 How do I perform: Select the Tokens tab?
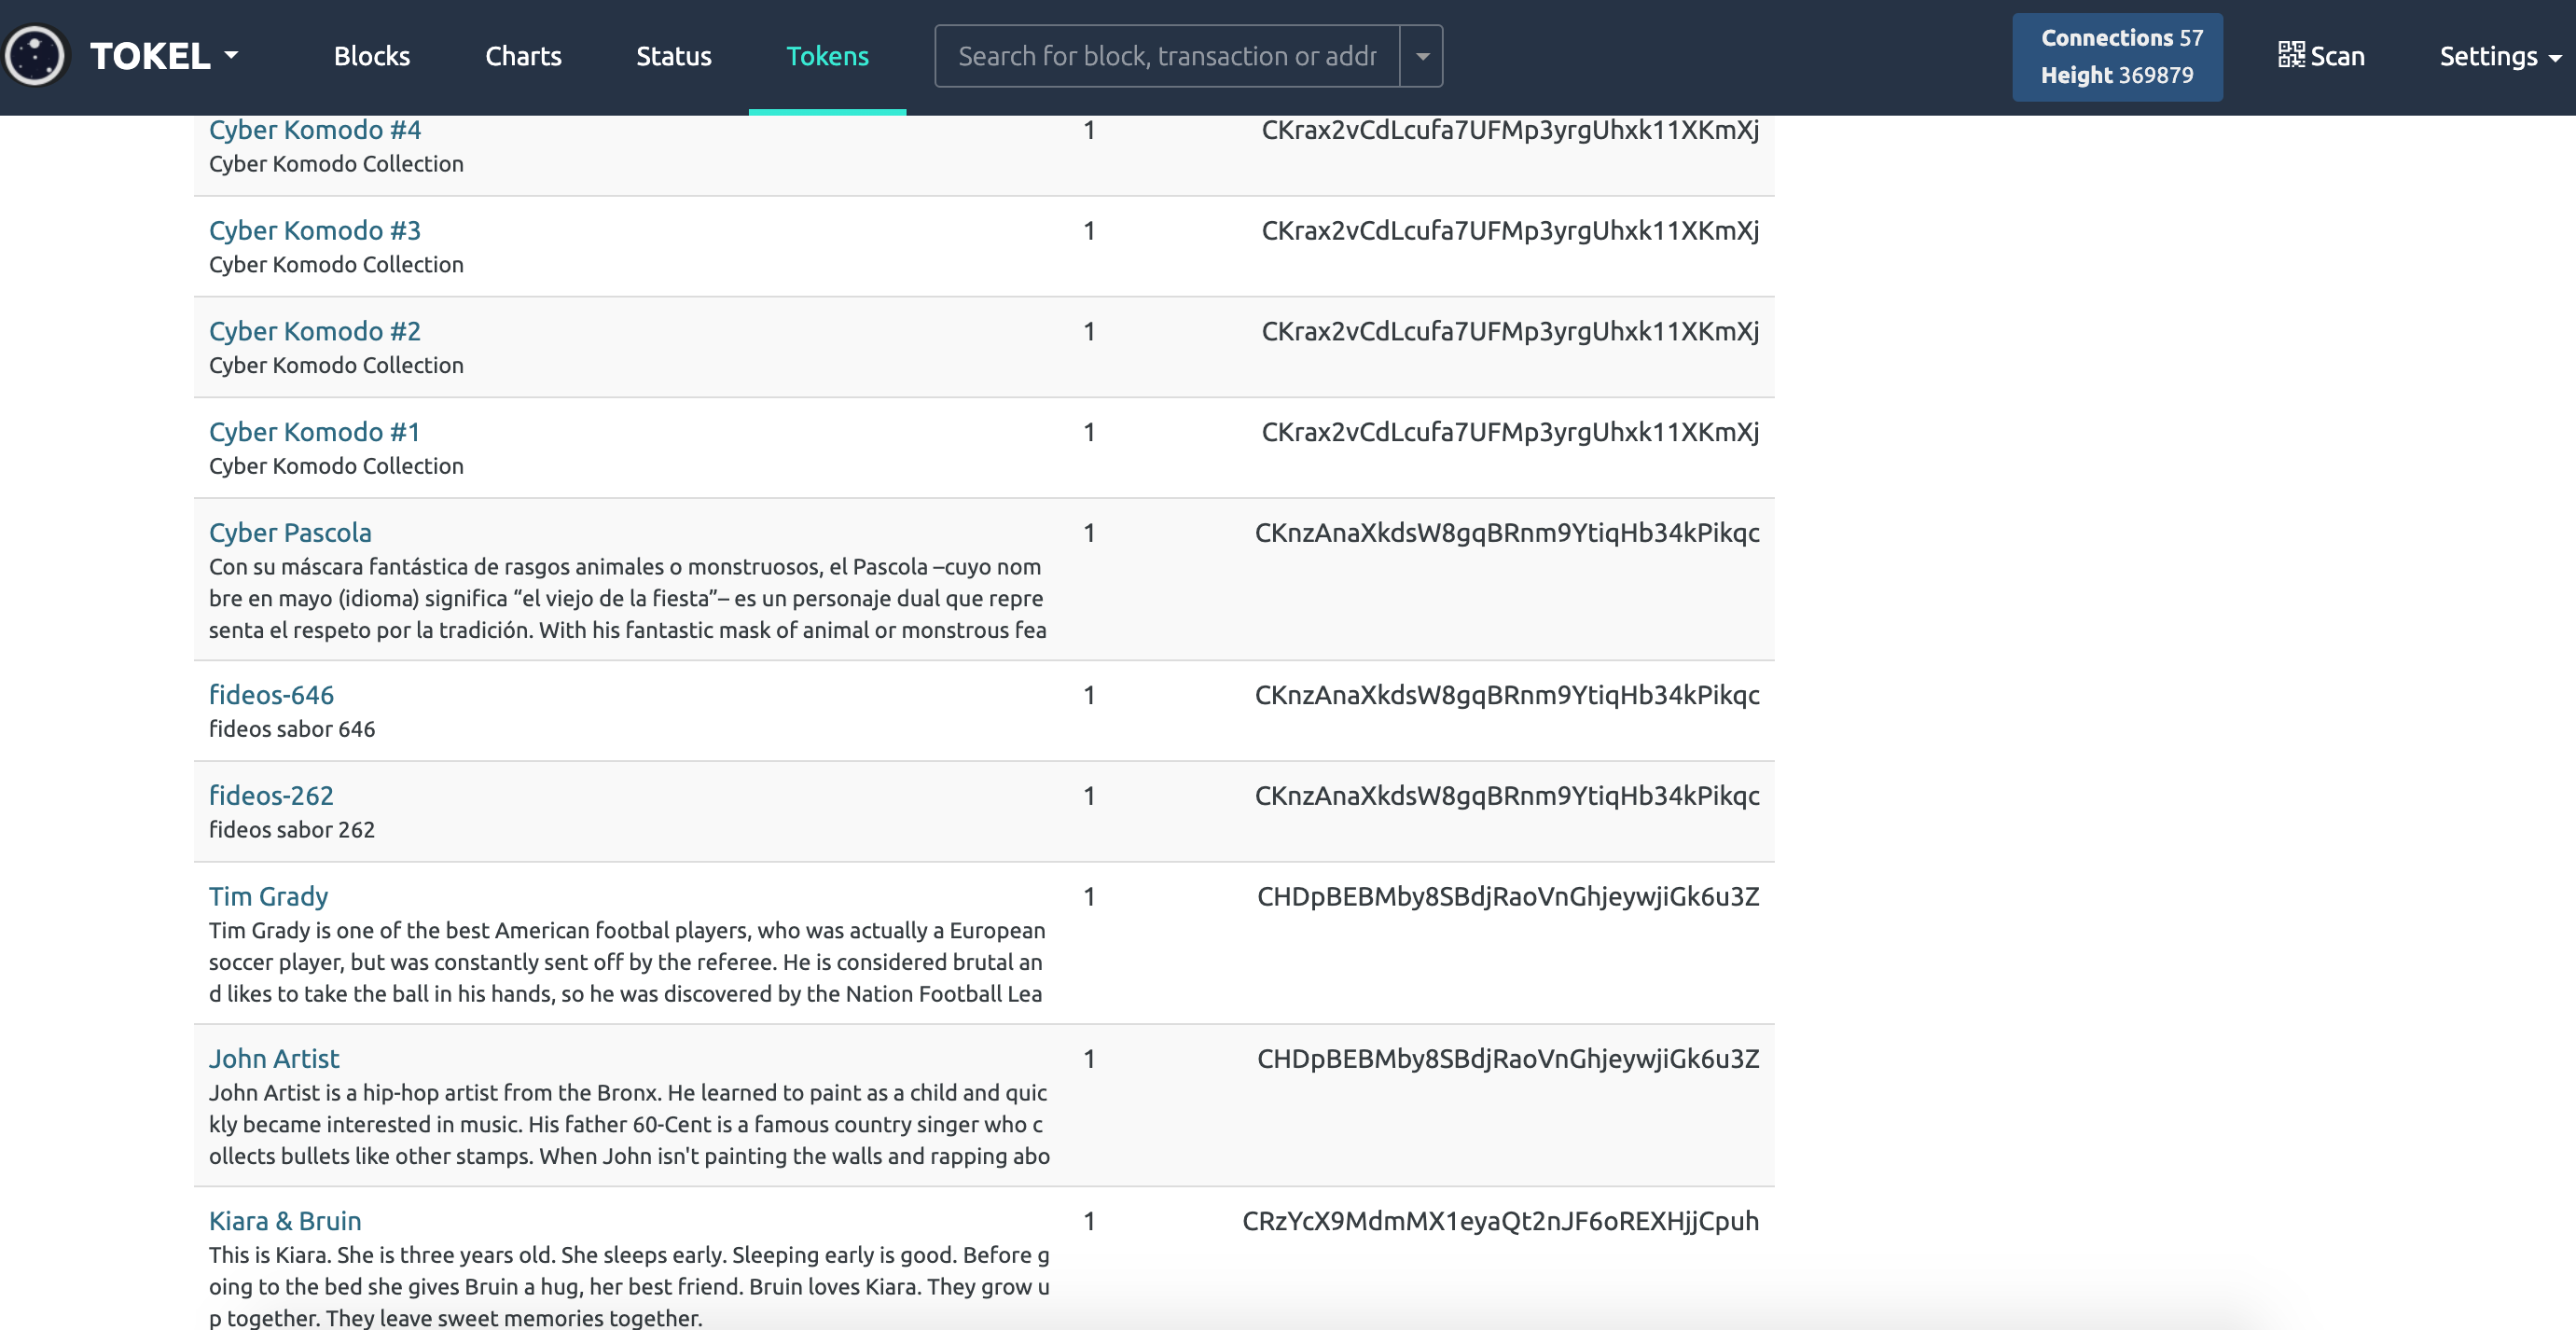827,56
